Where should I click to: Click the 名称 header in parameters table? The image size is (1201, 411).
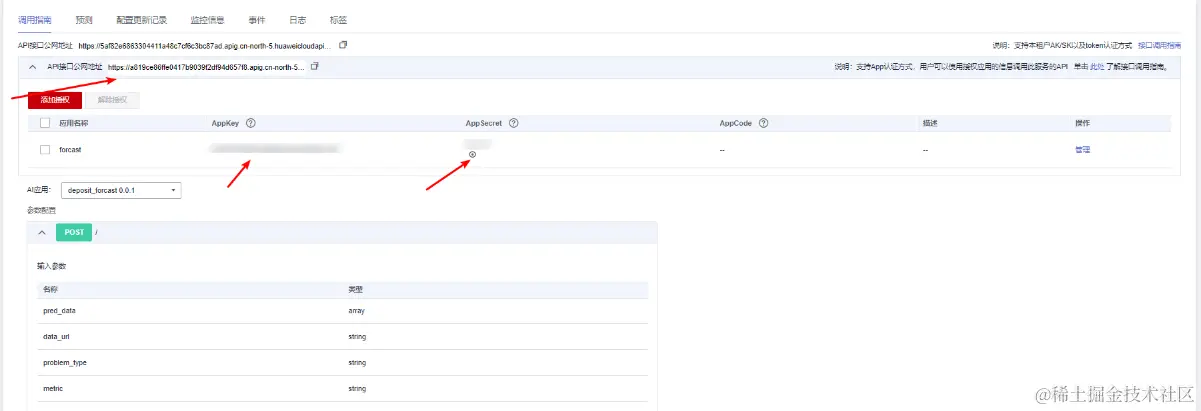pyautogui.click(x=51, y=289)
